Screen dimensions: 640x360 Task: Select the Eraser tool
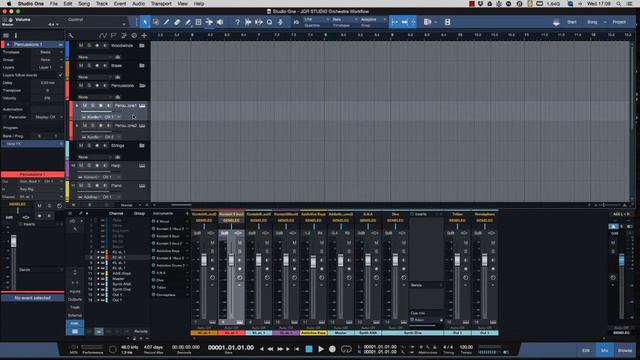(x=177, y=22)
